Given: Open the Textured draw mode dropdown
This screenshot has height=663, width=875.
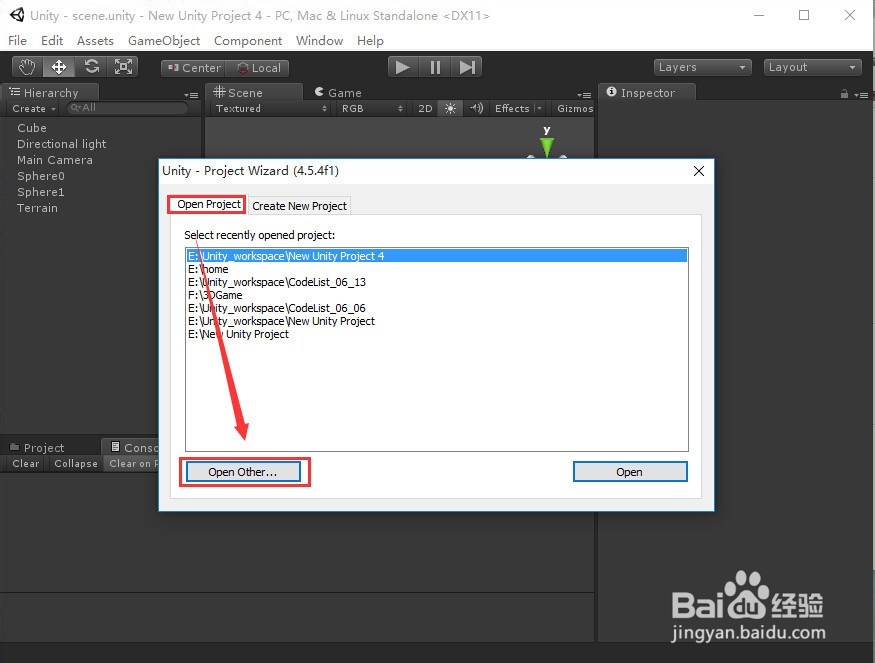Looking at the screenshot, I should point(271,108).
